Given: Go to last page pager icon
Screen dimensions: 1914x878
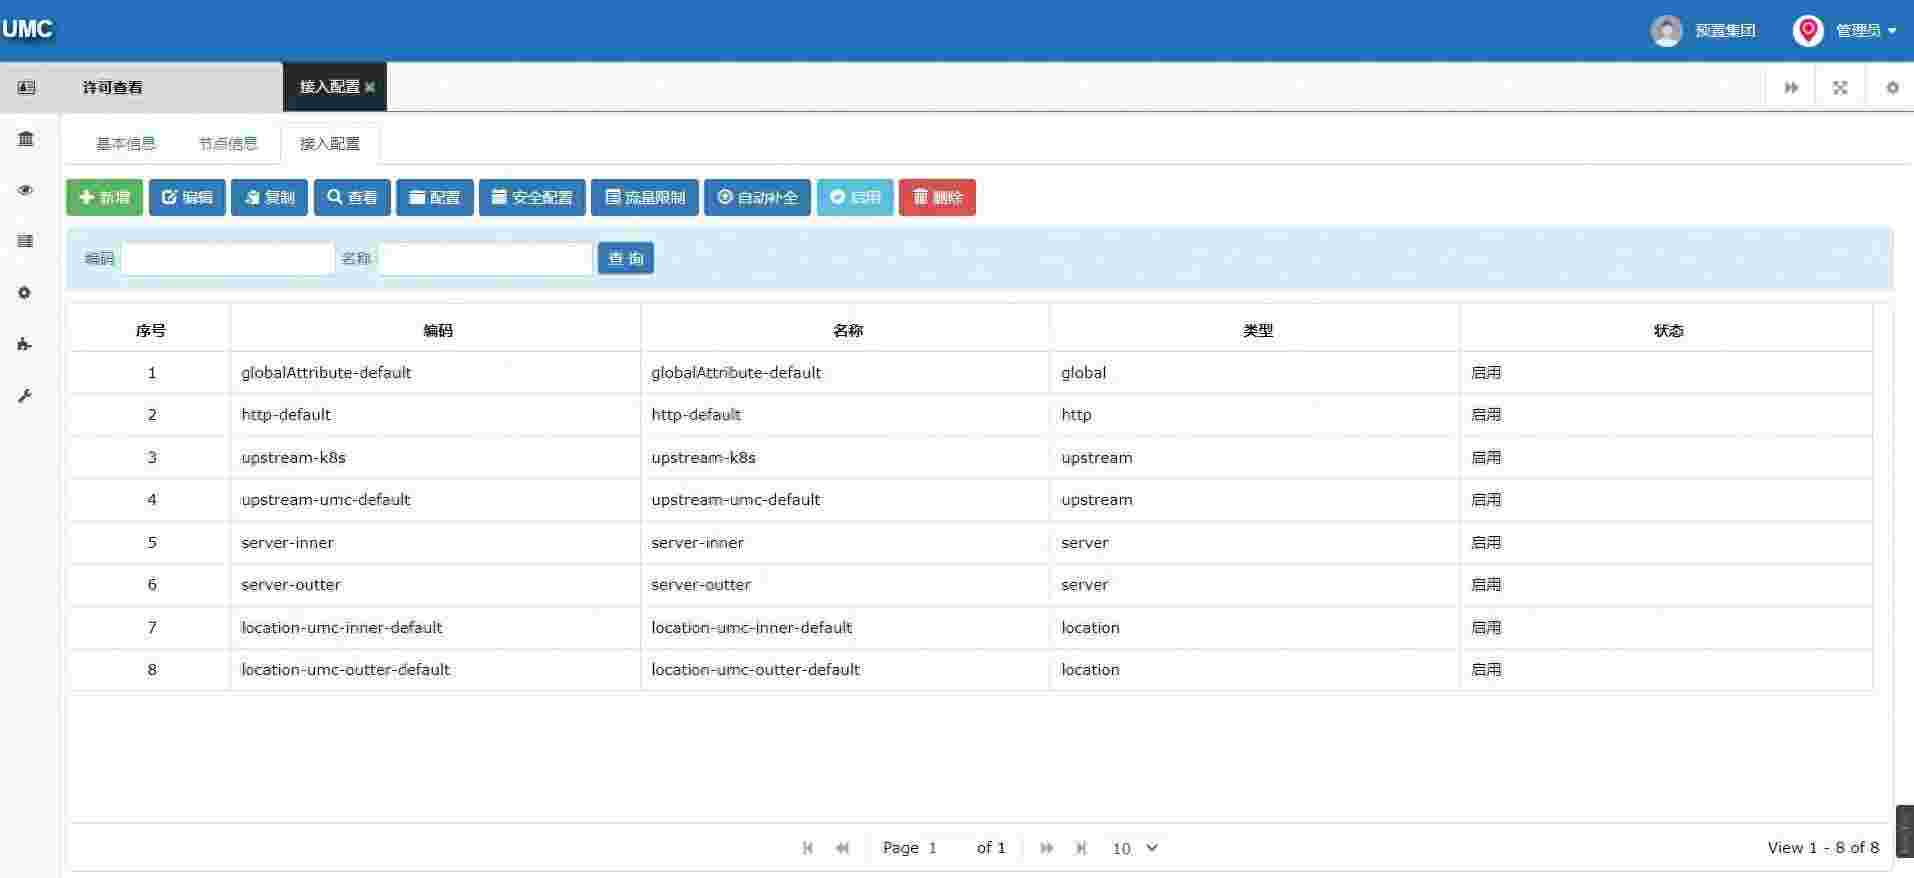Looking at the screenshot, I should 1081,848.
